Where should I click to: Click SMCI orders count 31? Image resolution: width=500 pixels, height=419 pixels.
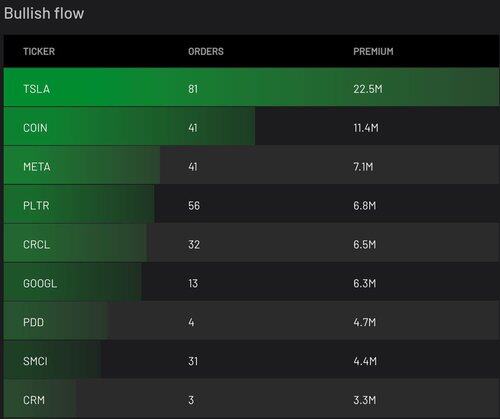(193, 361)
